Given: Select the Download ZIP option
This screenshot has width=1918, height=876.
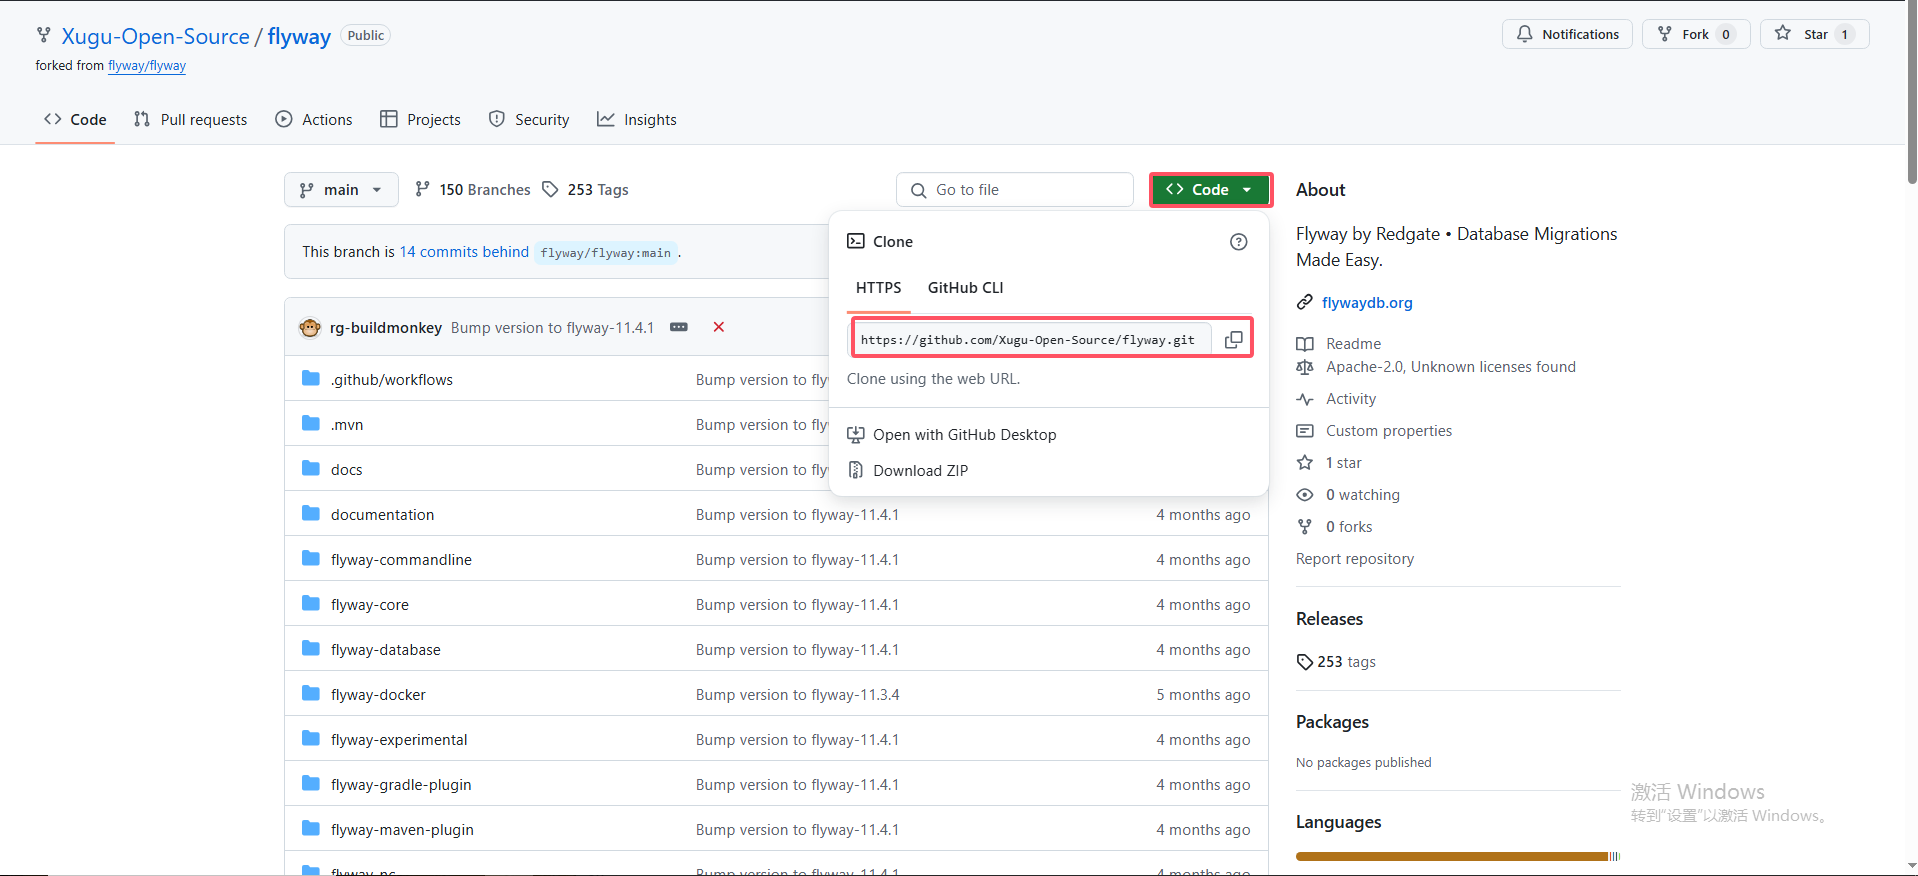Looking at the screenshot, I should (x=920, y=471).
